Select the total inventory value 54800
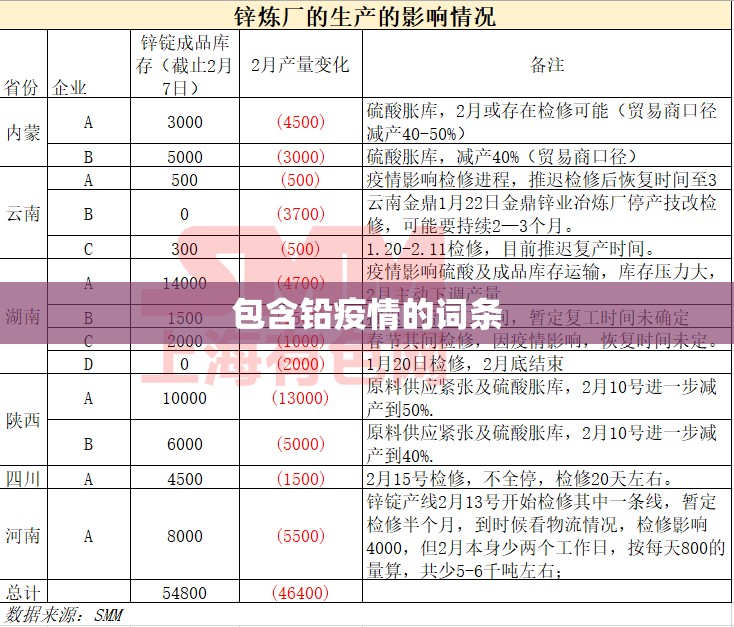734x627 pixels. [x=184, y=593]
